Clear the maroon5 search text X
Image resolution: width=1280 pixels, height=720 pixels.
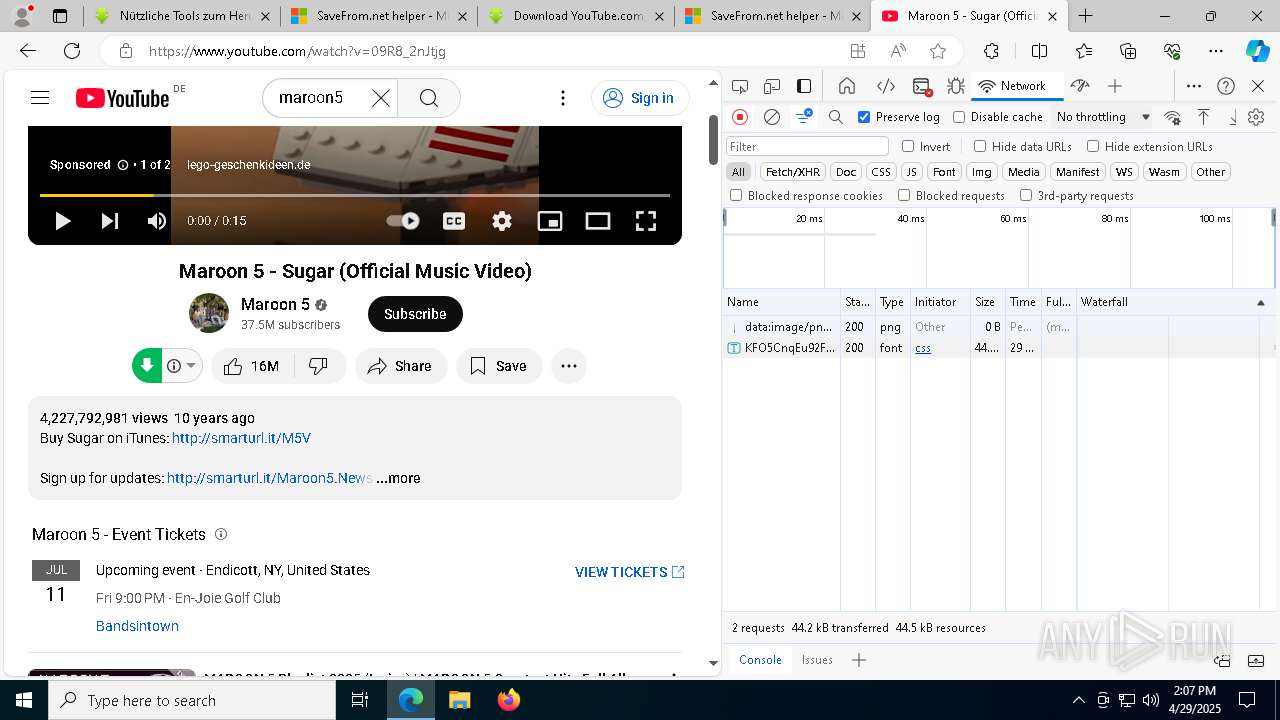[x=381, y=97]
